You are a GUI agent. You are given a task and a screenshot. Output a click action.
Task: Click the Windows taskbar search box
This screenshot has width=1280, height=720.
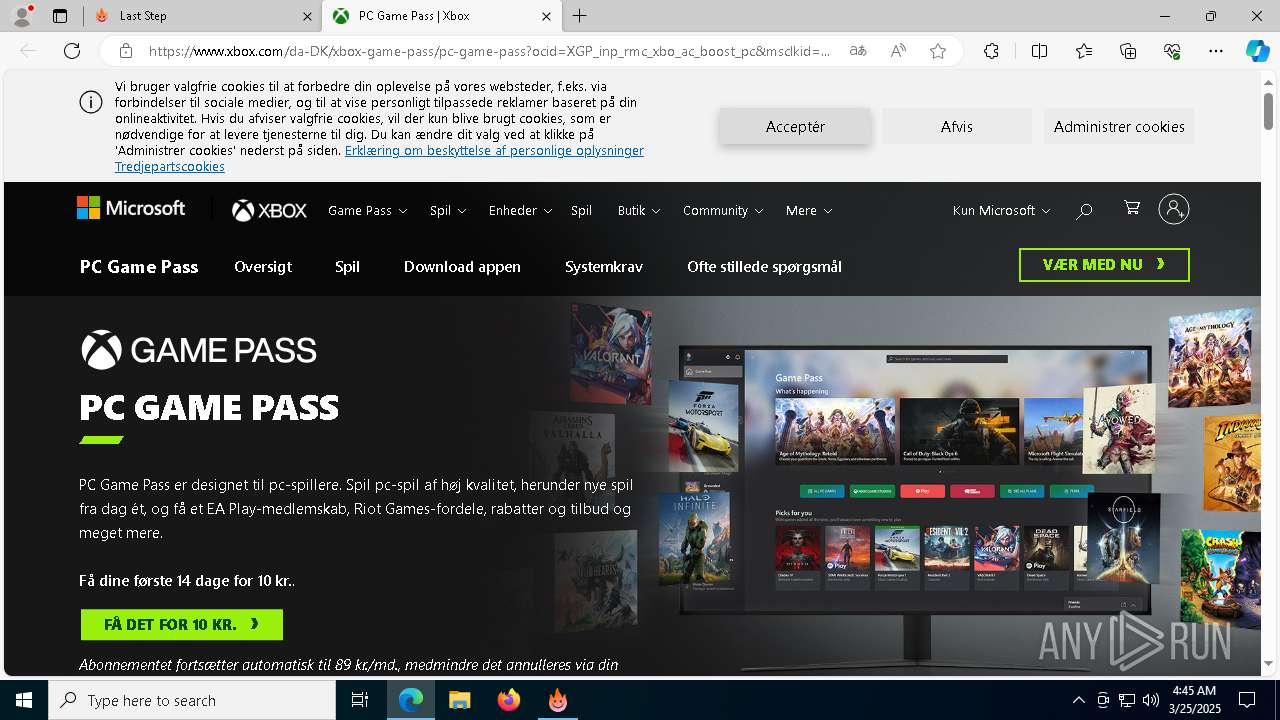pos(192,700)
